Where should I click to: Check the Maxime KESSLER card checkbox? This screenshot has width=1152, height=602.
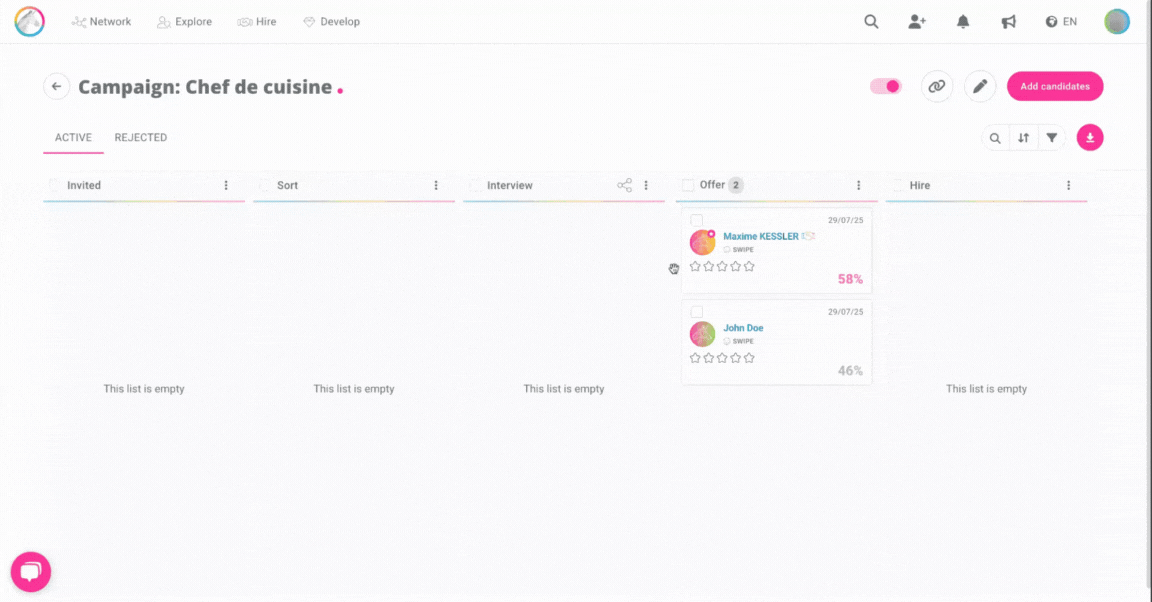pos(697,220)
